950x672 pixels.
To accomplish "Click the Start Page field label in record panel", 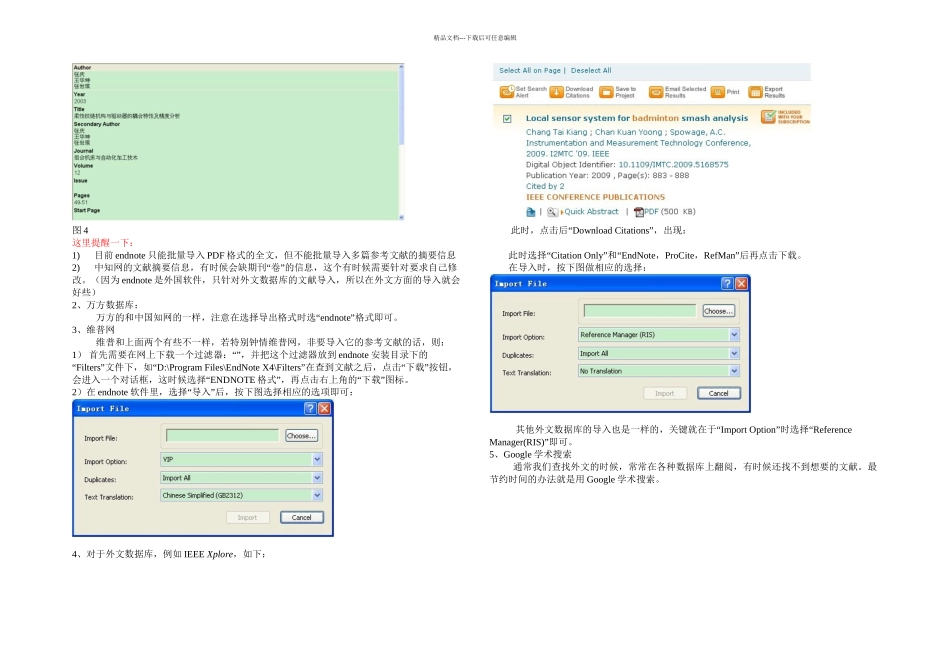I will 87,211.
